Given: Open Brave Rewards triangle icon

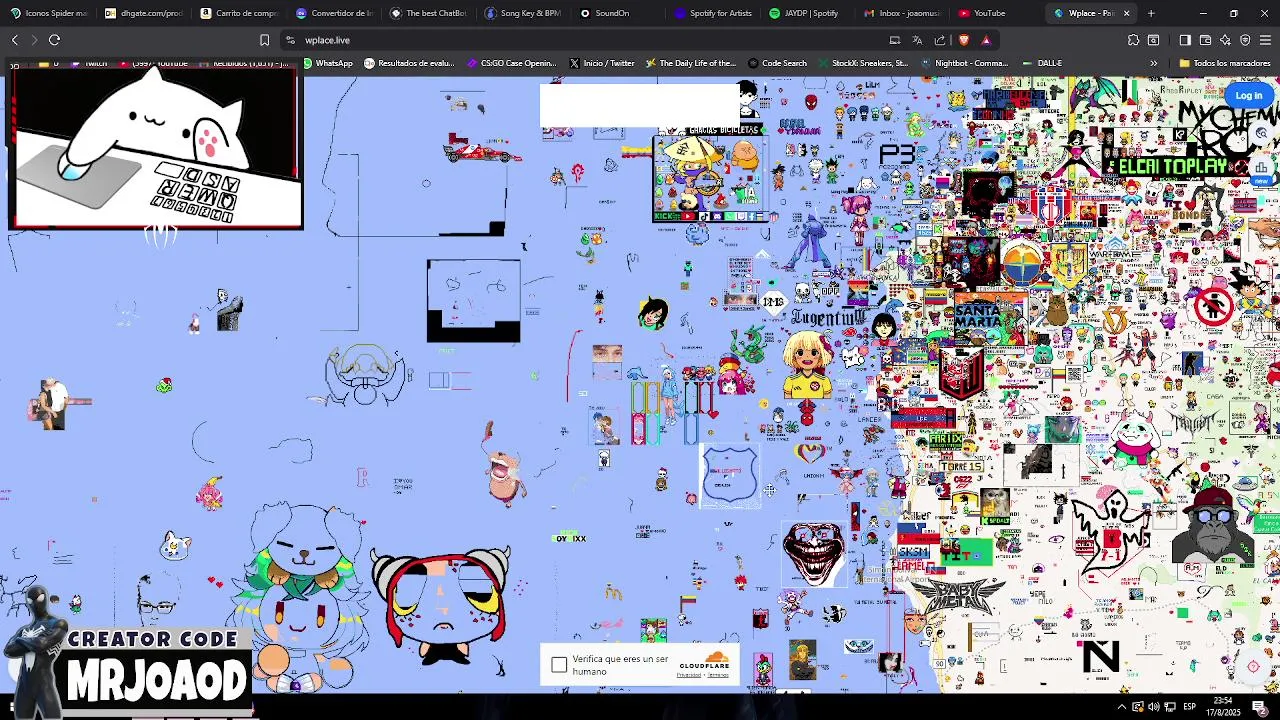Looking at the screenshot, I should click(x=986, y=40).
